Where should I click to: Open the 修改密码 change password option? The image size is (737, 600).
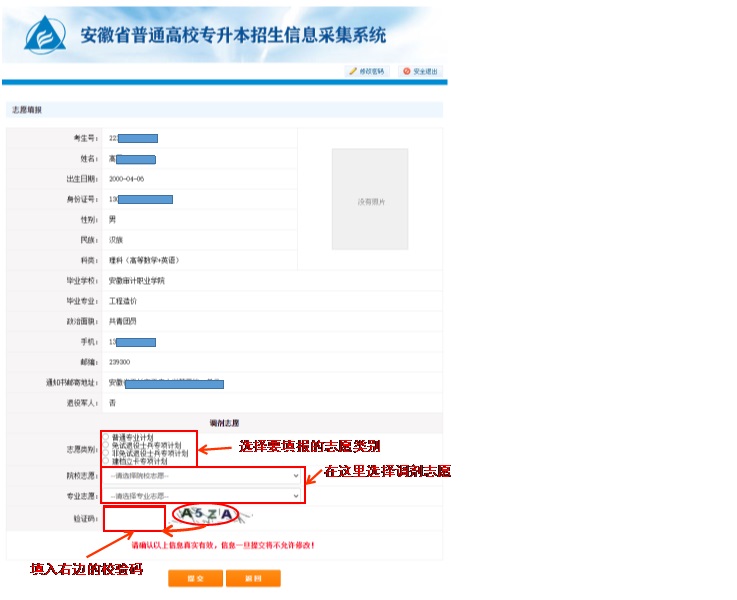pyautogui.click(x=366, y=71)
